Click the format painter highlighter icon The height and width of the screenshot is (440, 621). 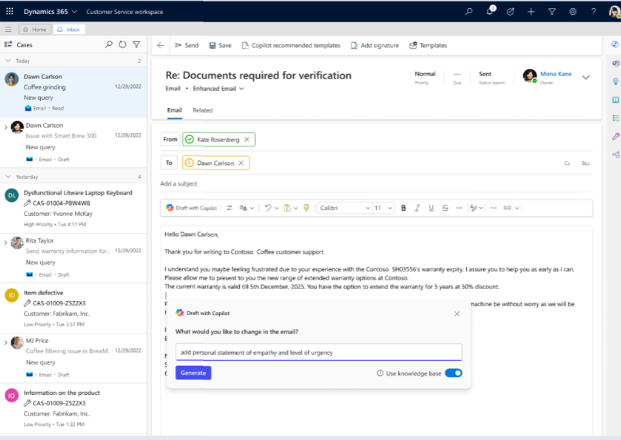[306, 208]
